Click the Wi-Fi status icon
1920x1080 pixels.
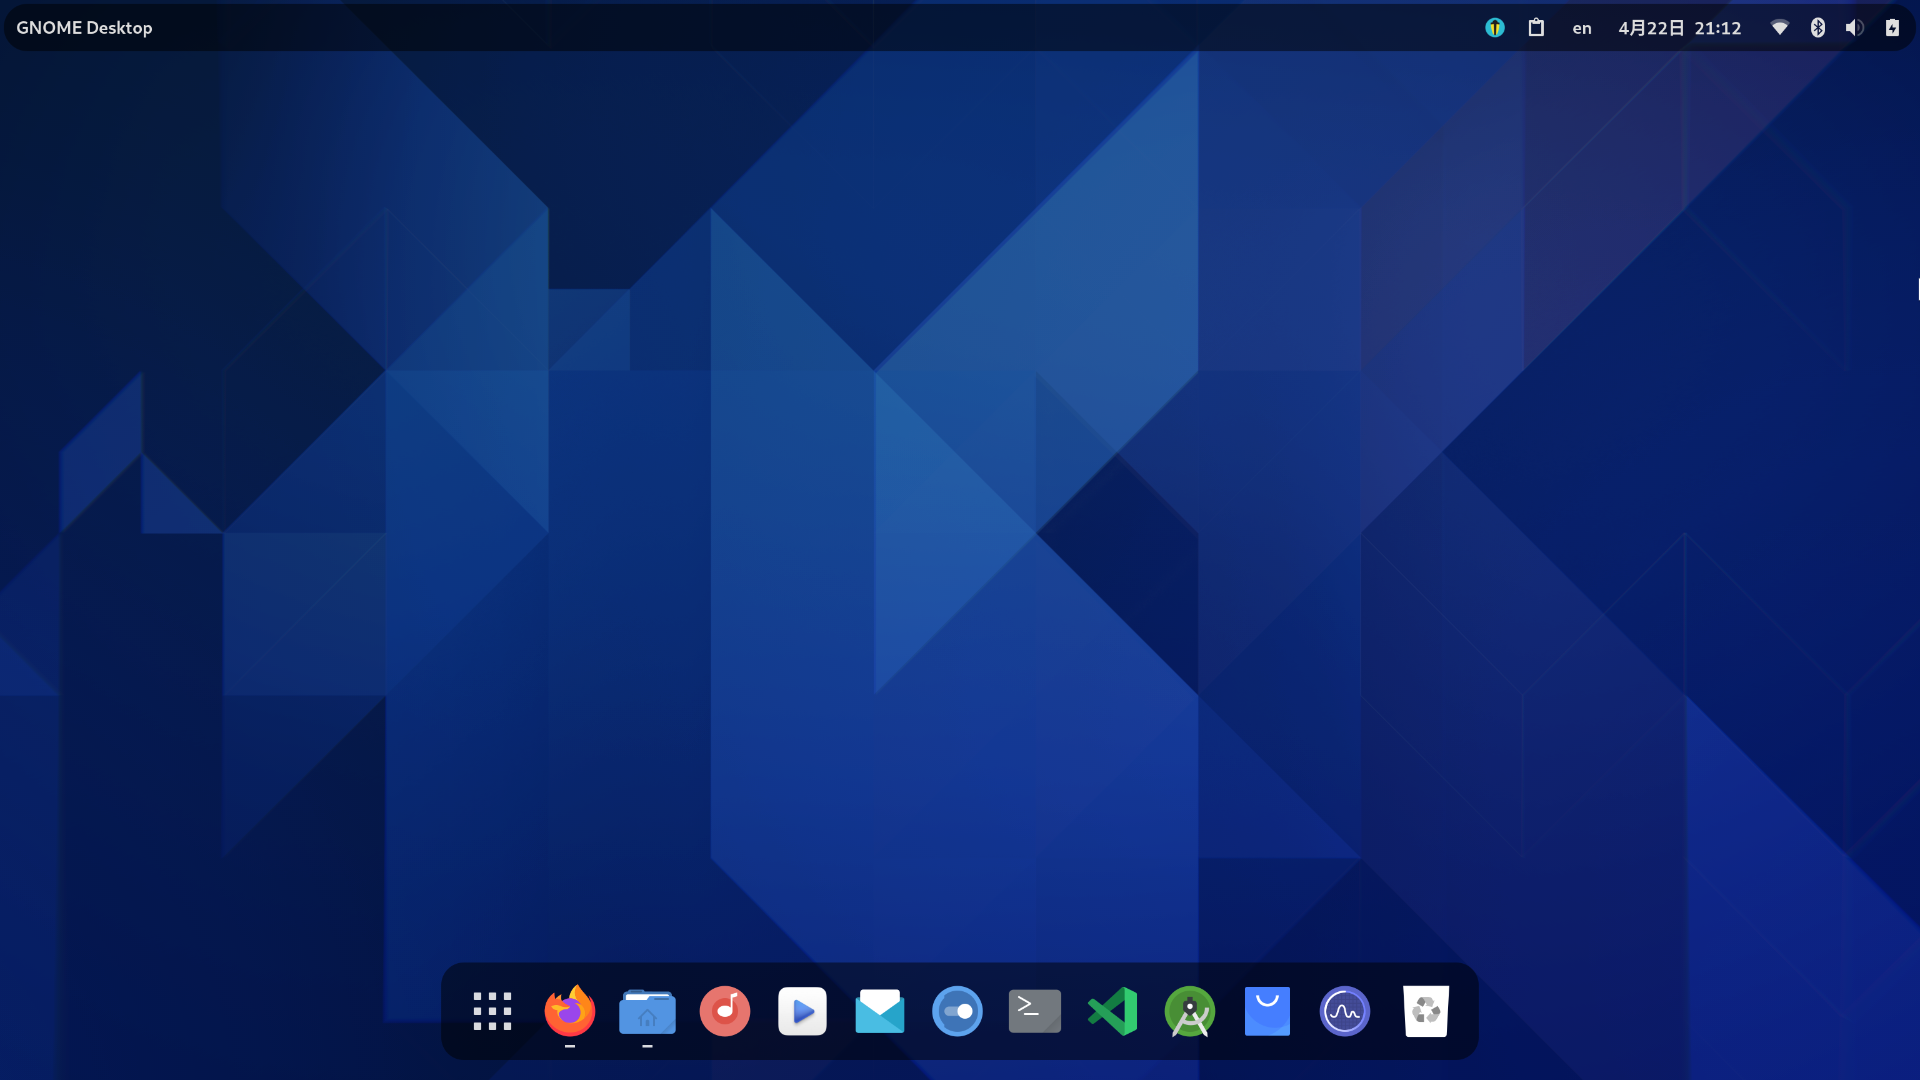[x=1780, y=27]
